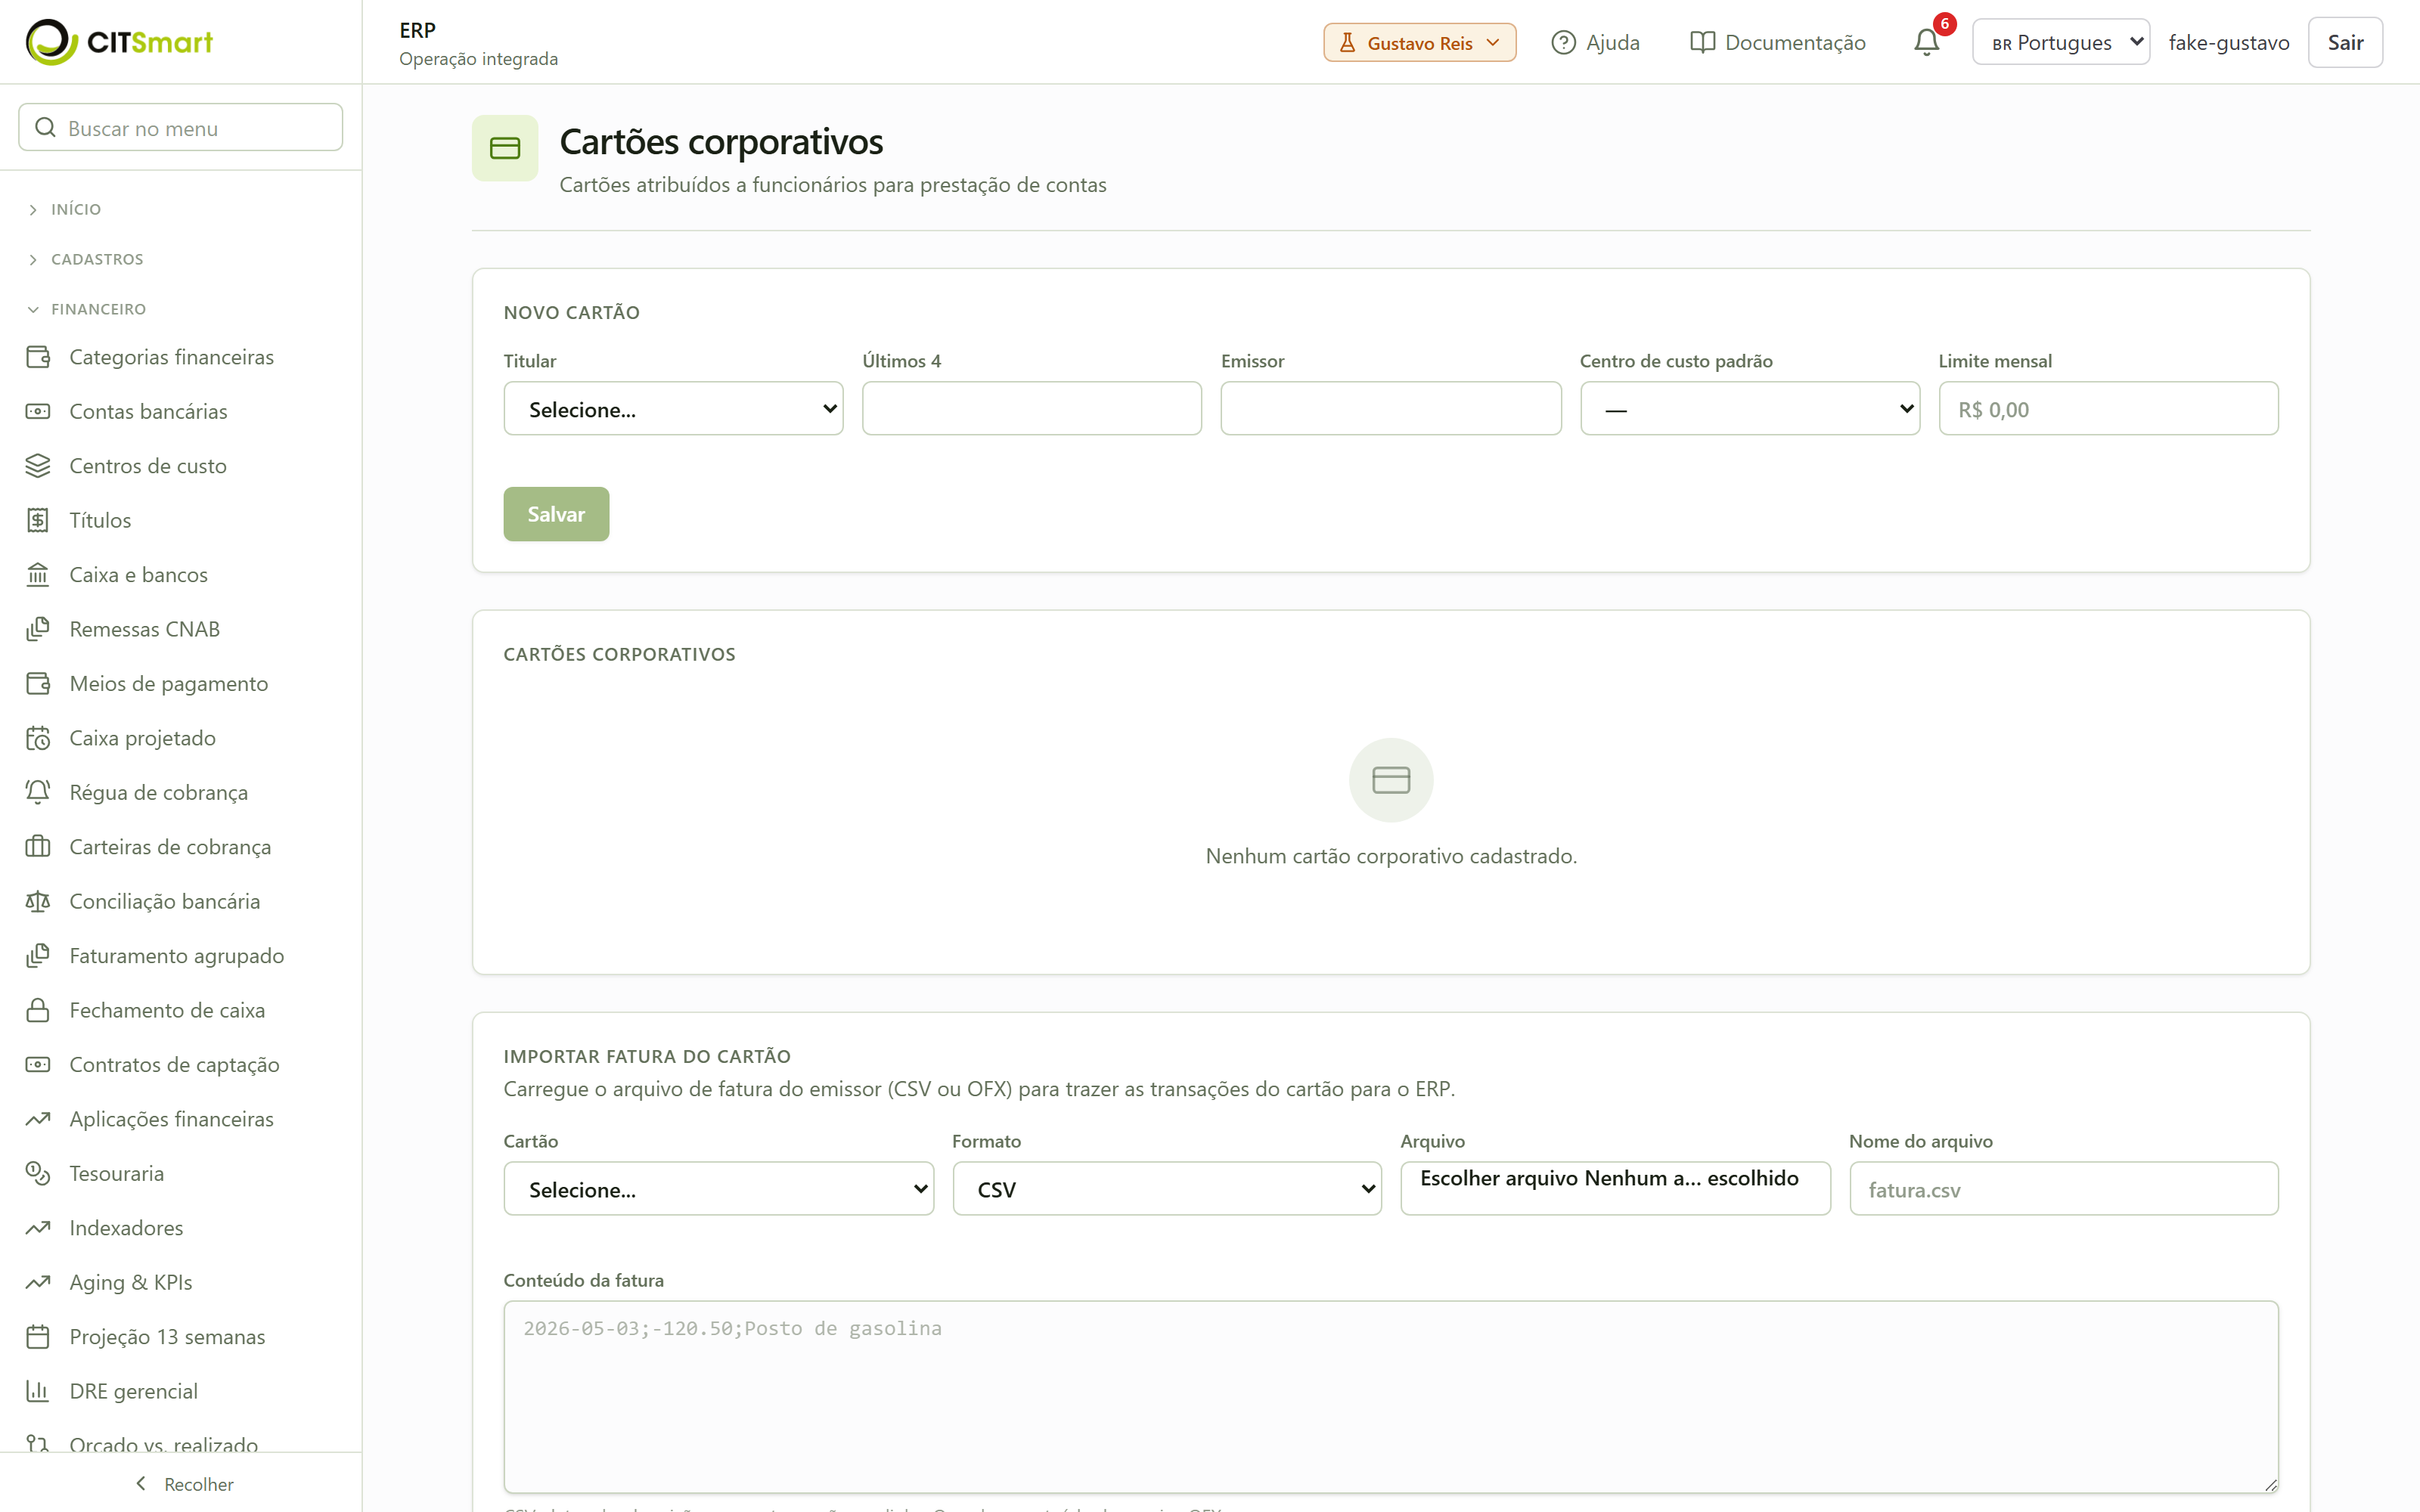Open the Ajuda link
The image size is (2420, 1512).
[x=1595, y=42]
